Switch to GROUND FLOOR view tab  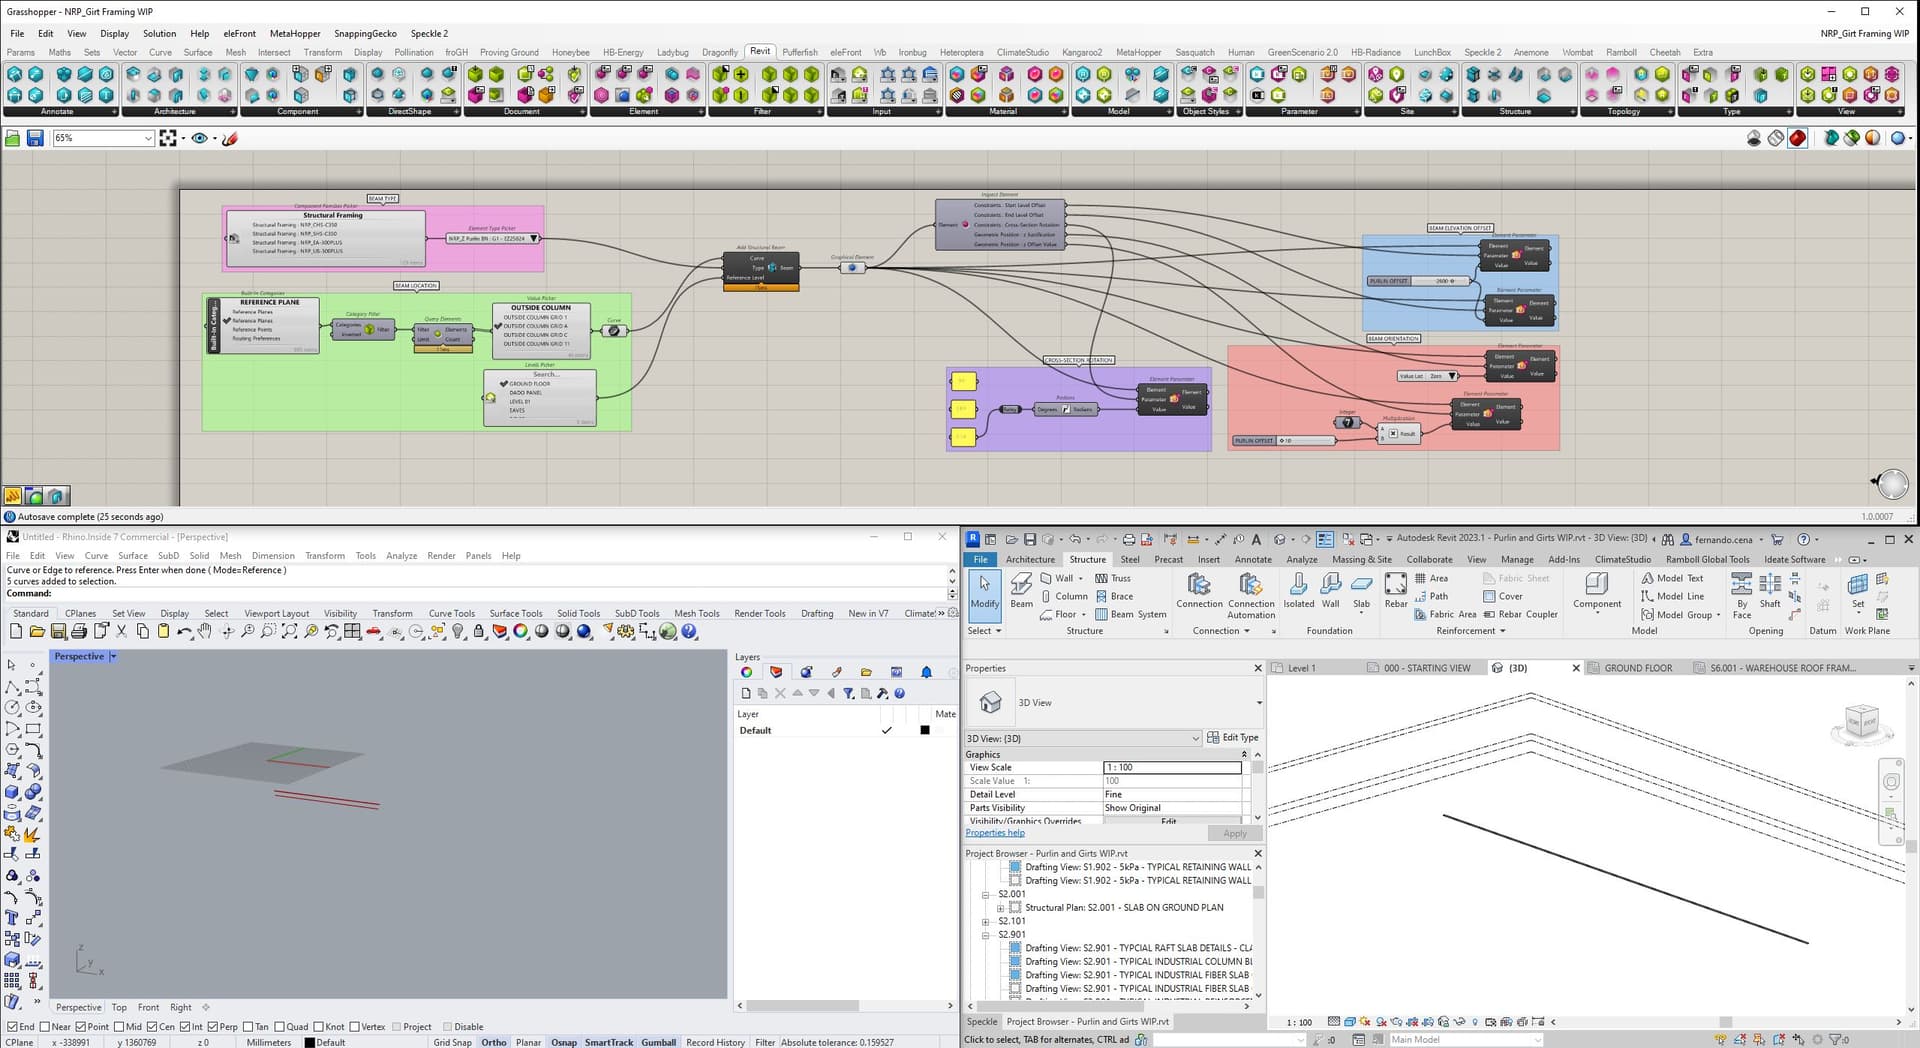pos(1636,668)
